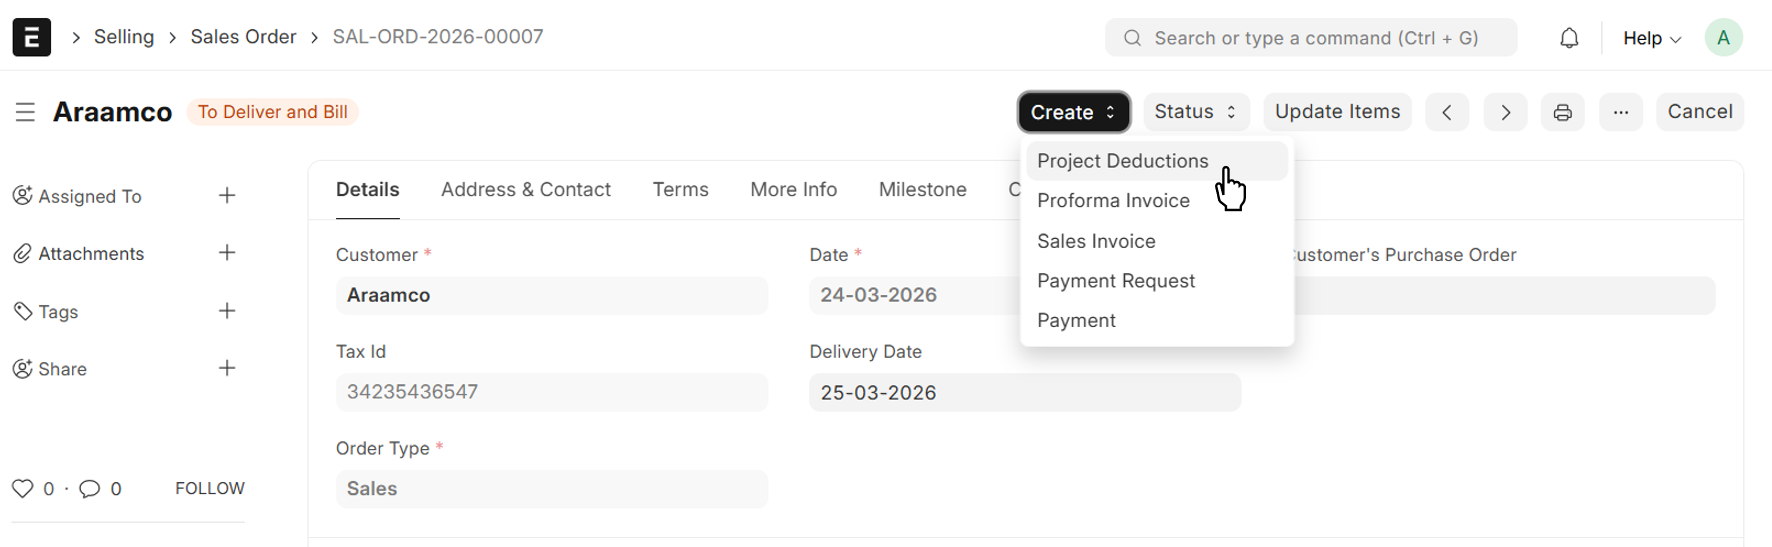Like this document with the heart icon
1772x547 pixels.
tap(23, 488)
